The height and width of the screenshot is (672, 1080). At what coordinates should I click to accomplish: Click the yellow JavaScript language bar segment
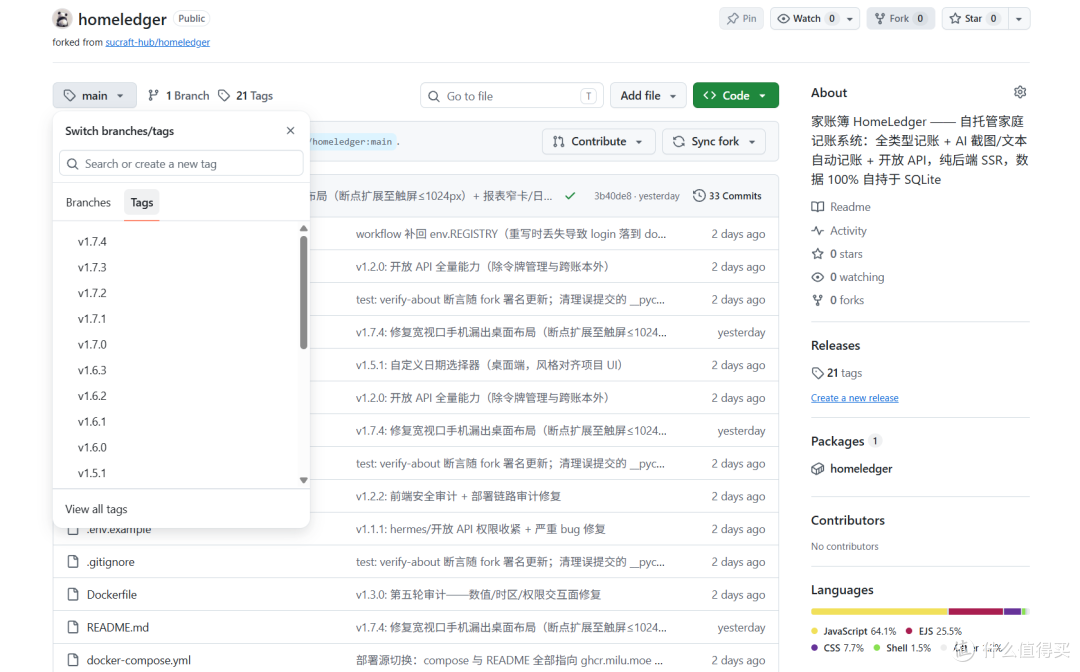[880, 611]
